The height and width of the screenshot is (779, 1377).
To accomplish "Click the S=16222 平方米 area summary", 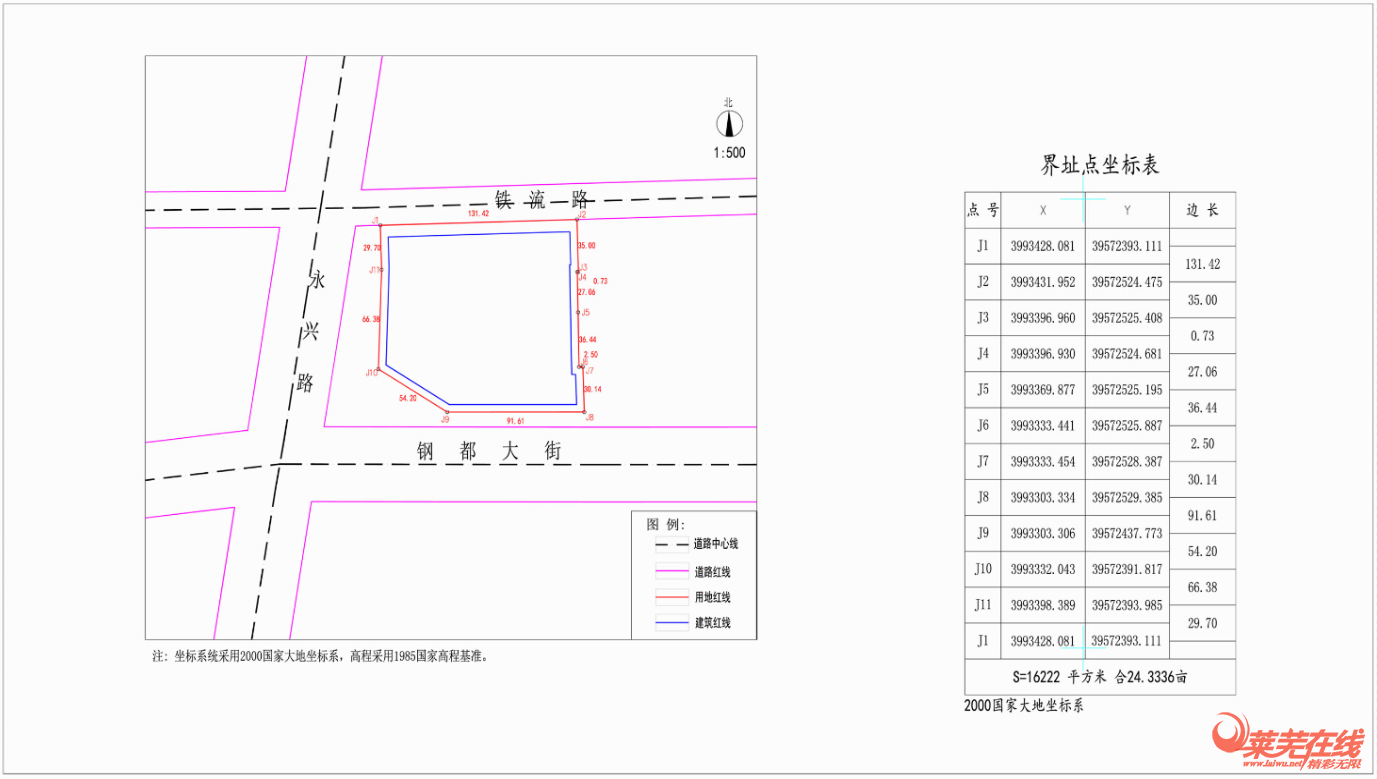I will point(1100,677).
